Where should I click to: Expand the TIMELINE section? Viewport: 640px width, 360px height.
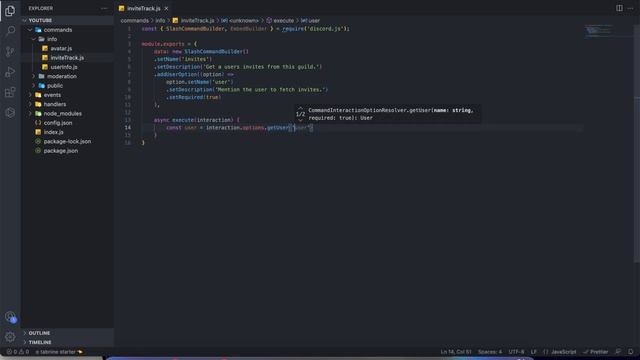click(67, 342)
